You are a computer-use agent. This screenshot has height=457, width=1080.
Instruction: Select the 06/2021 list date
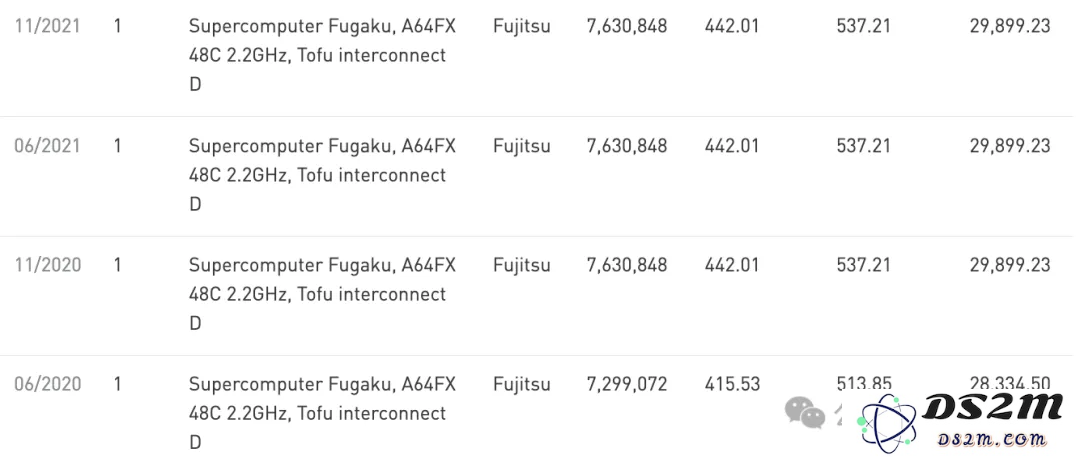coord(48,146)
